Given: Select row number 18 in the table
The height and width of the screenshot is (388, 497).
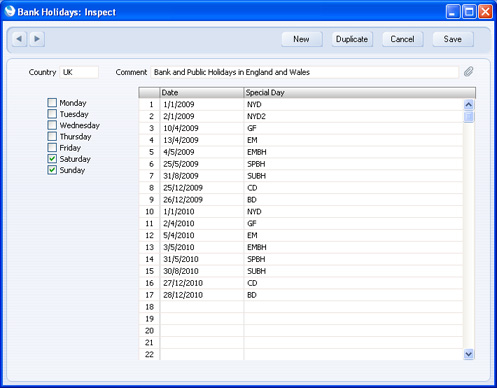Looking at the screenshot, I should 149,307.
